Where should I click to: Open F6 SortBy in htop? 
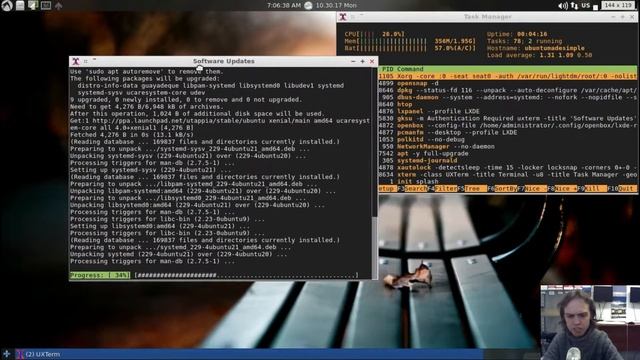(x=502, y=189)
